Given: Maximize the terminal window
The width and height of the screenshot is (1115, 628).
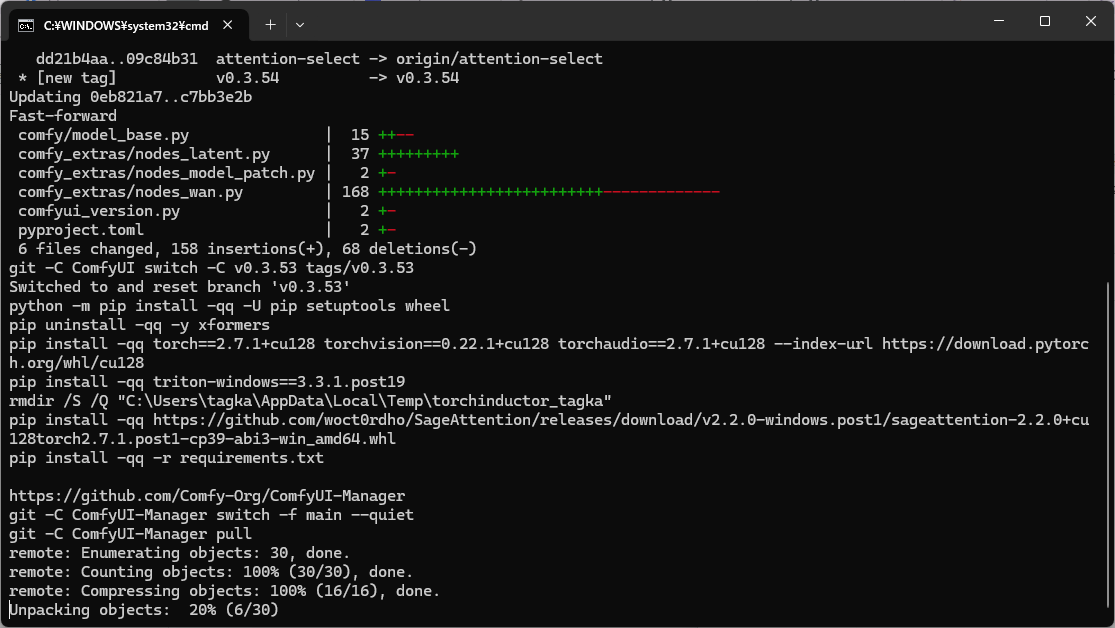Looking at the screenshot, I should [x=1044, y=22].
